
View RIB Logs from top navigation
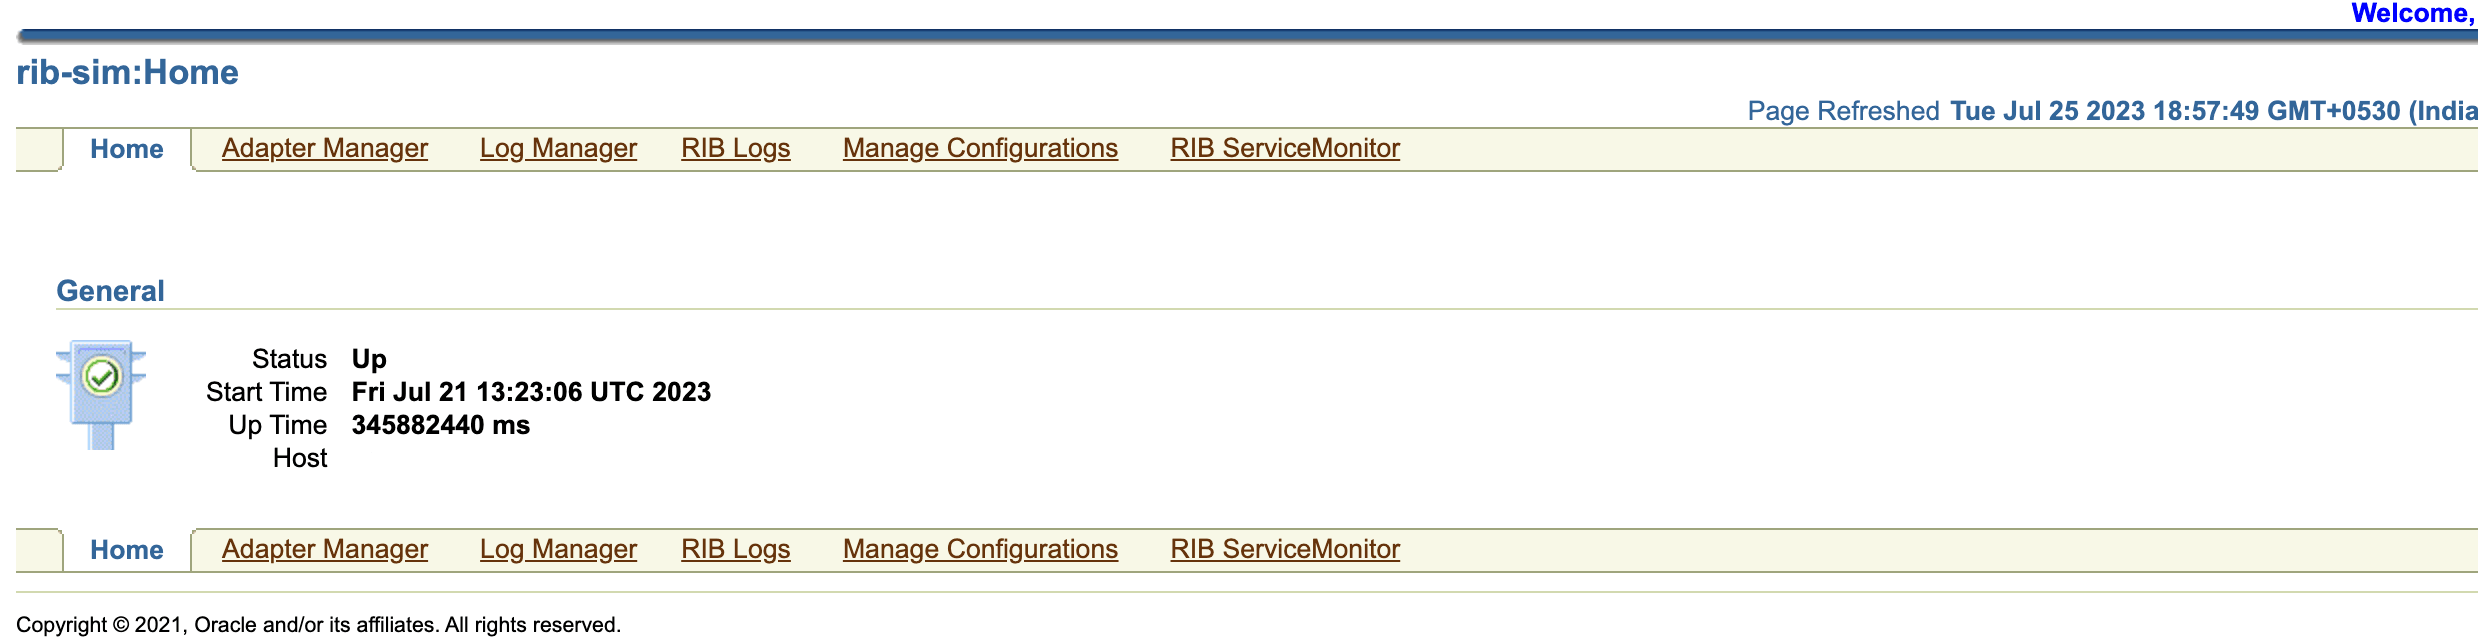pyautogui.click(x=735, y=147)
